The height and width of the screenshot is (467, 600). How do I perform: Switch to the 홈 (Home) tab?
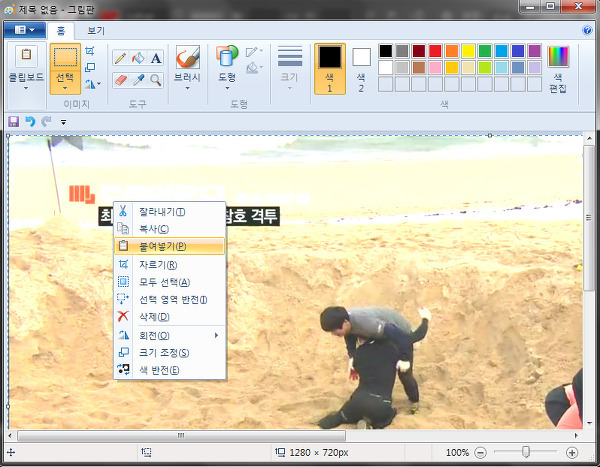[61, 31]
